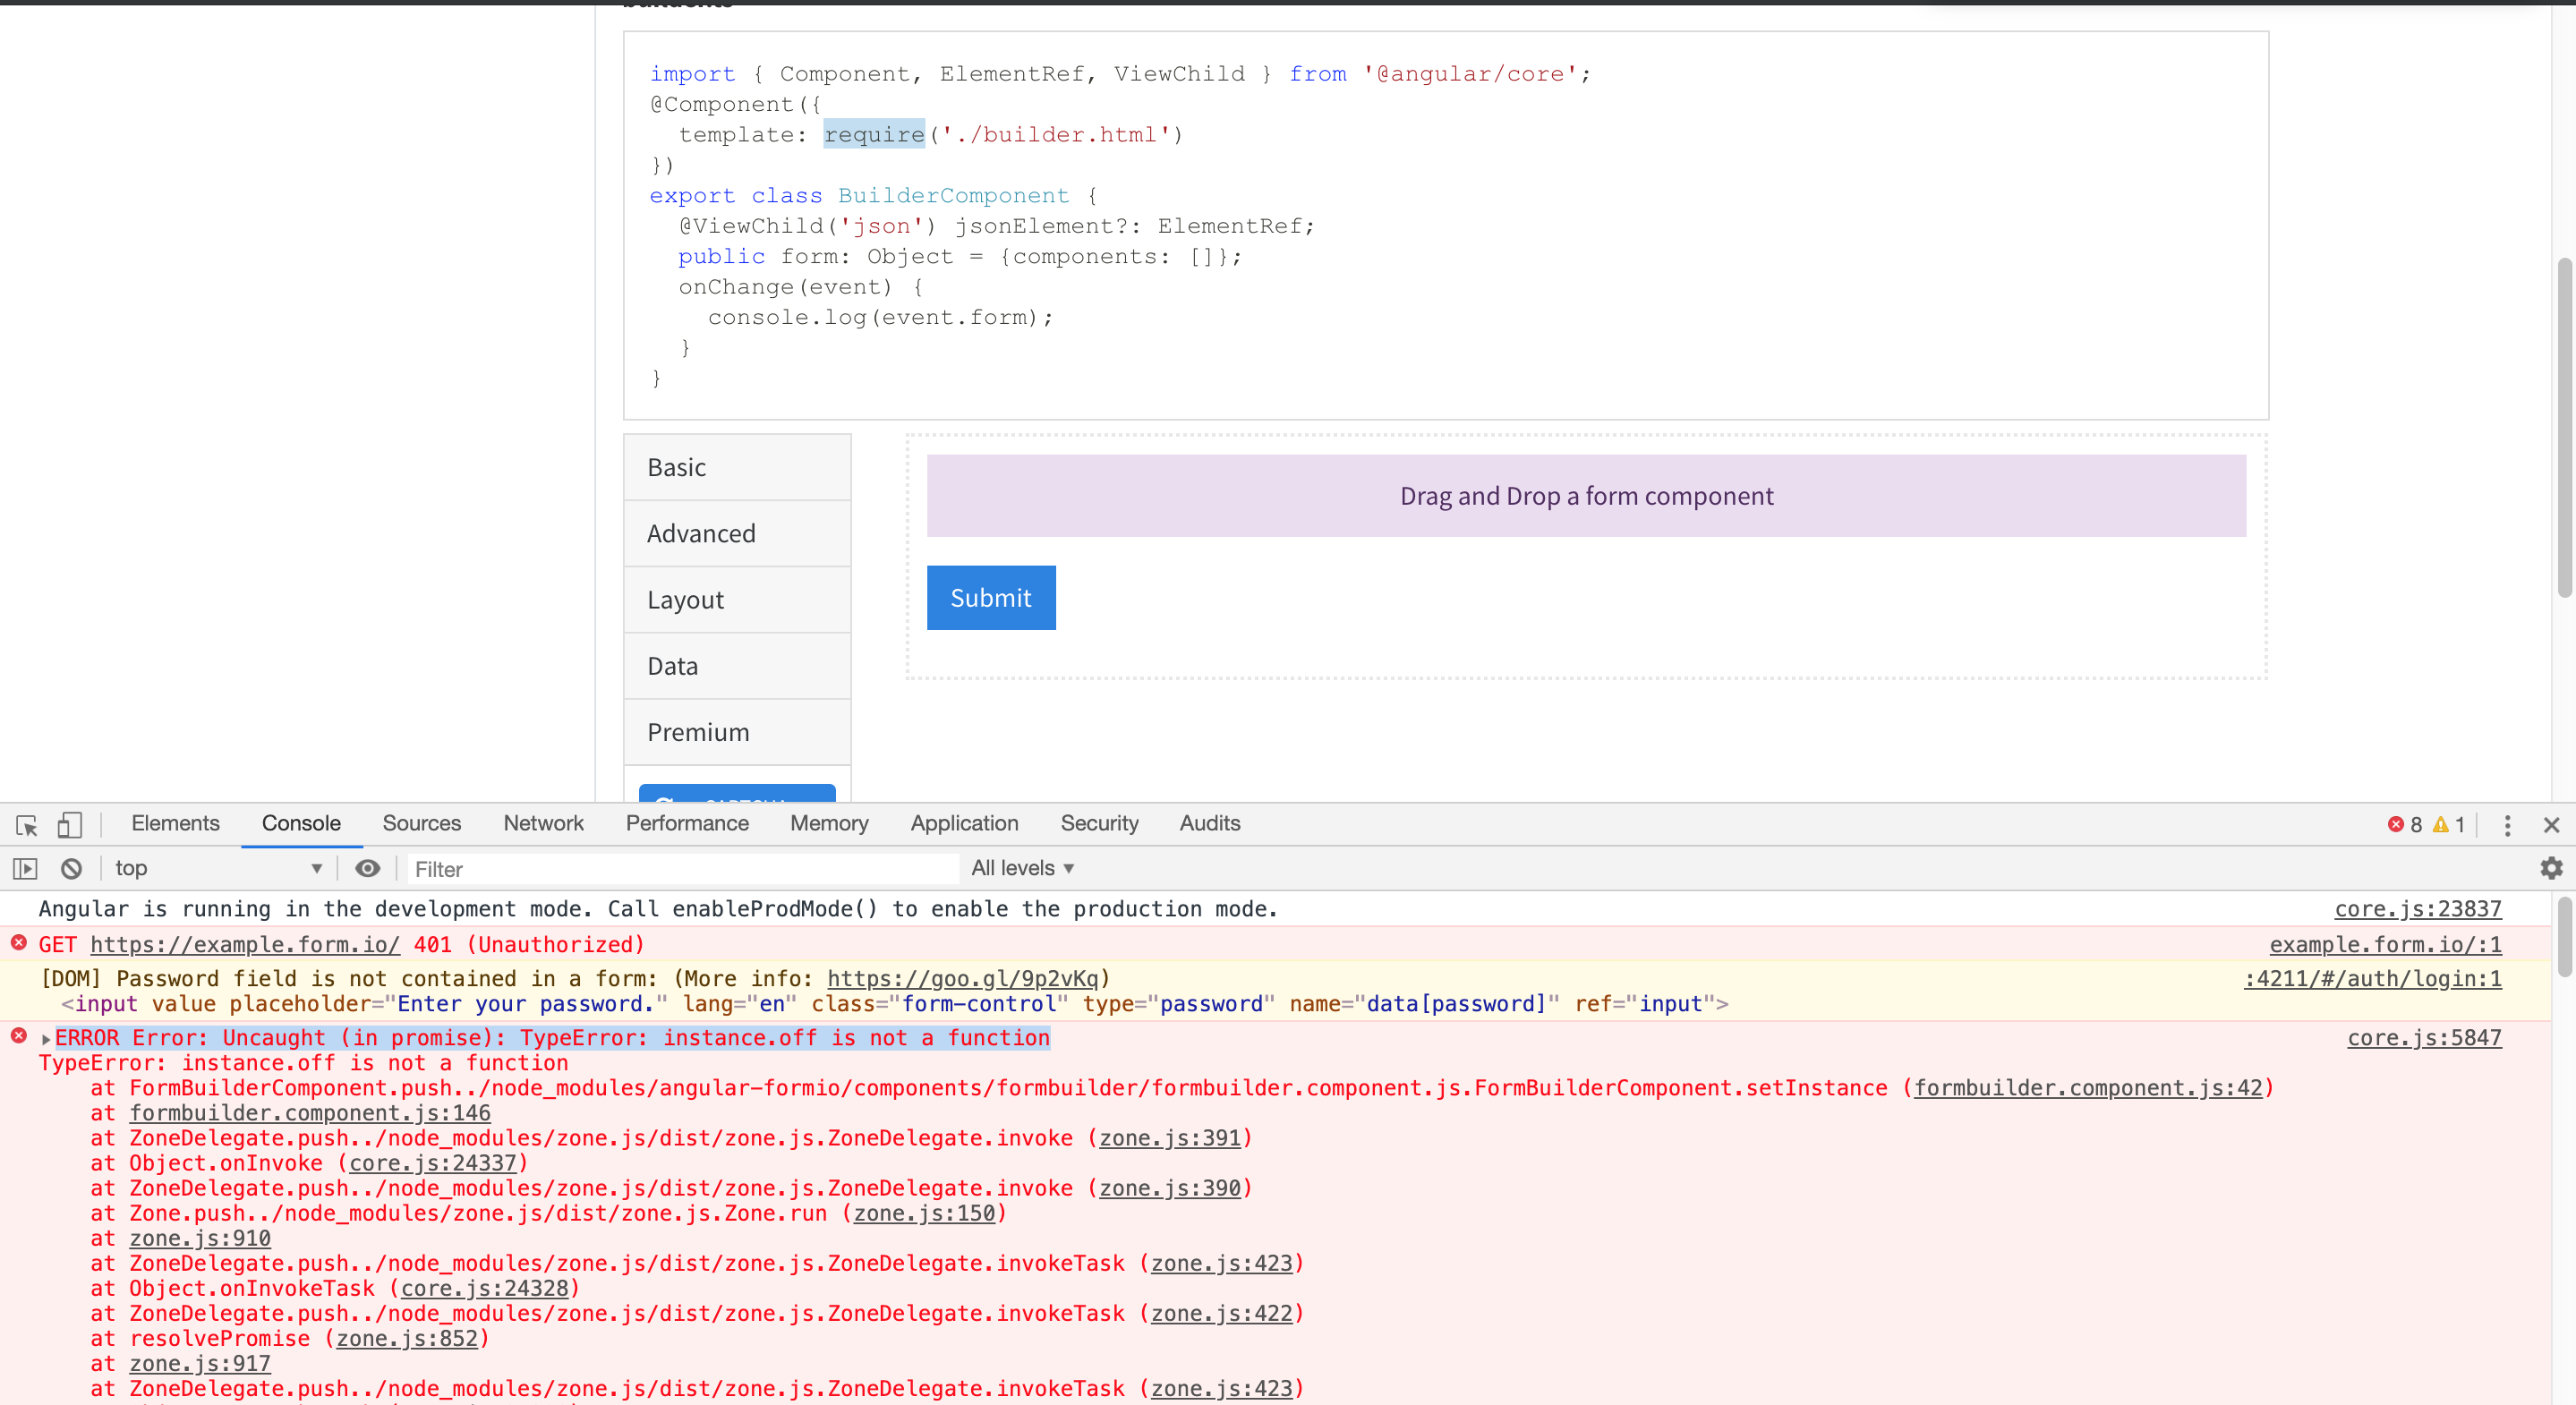Open the customize DevTools three-dot menu
The height and width of the screenshot is (1405, 2576).
tap(2508, 825)
